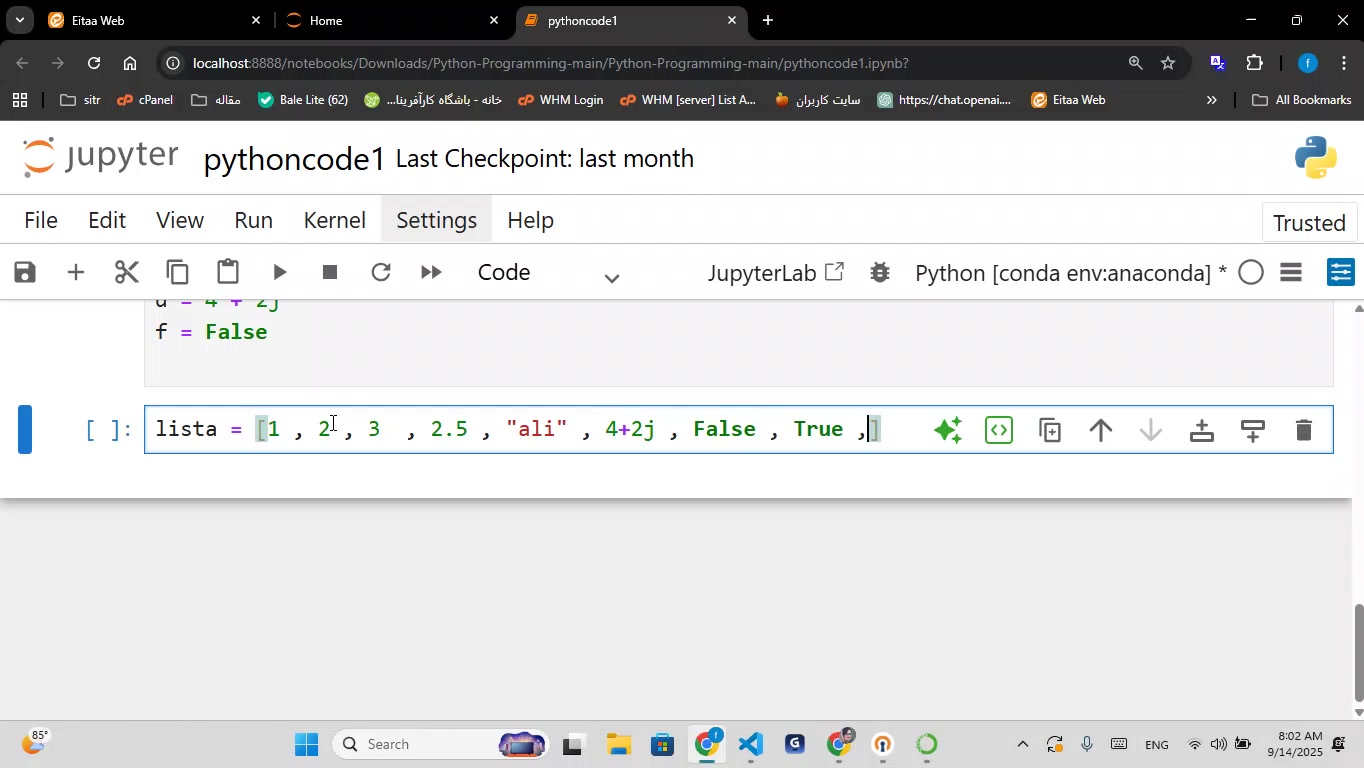Viewport: 1364px width, 768px height.
Task: Move the cell up with the arrow
Action: 1100,430
